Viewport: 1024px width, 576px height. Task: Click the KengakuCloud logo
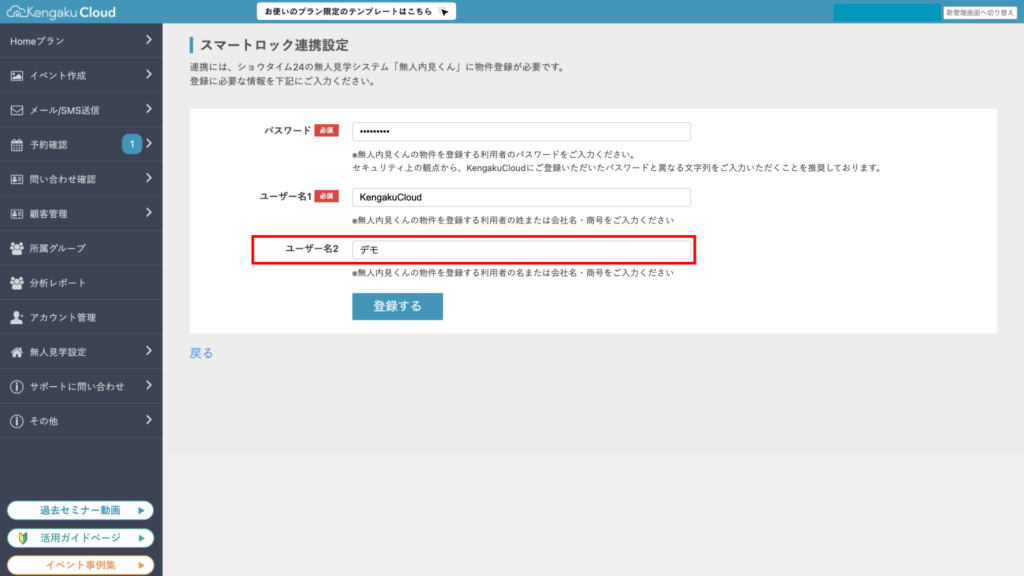61,12
